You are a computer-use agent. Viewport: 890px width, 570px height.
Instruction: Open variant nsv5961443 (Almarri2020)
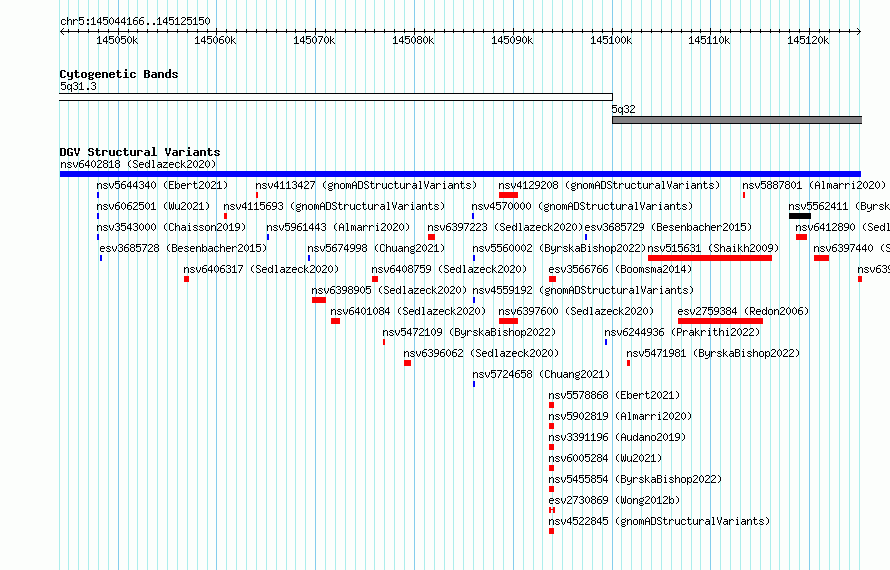coord(338,227)
